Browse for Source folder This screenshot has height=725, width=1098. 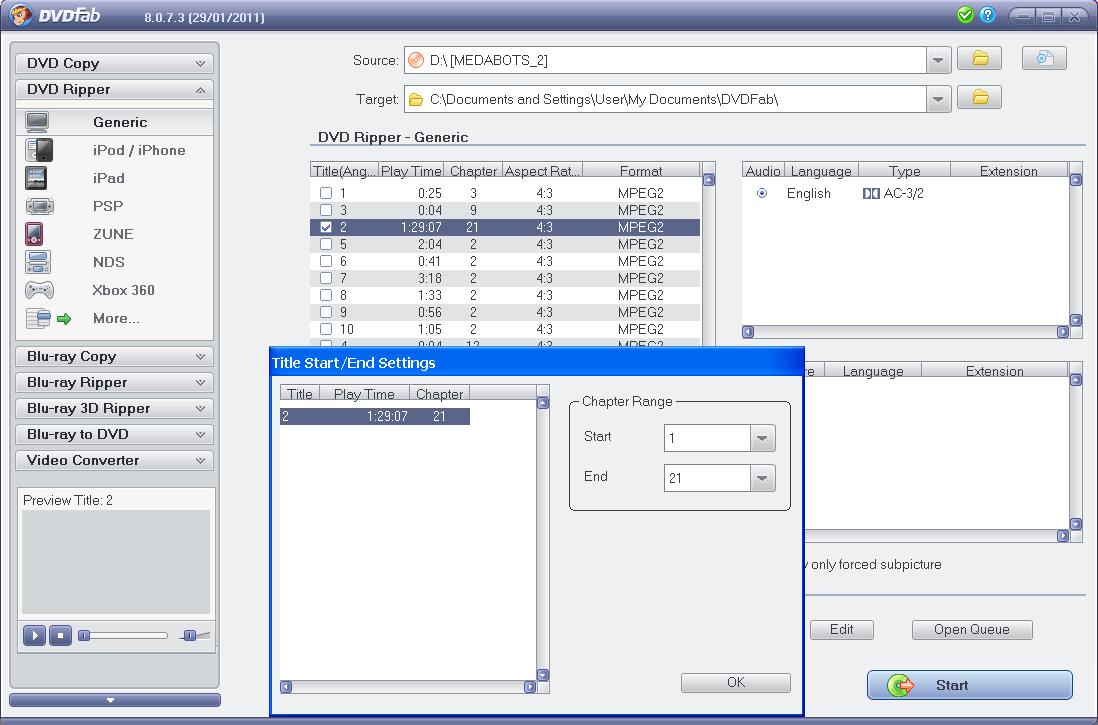[x=979, y=59]
